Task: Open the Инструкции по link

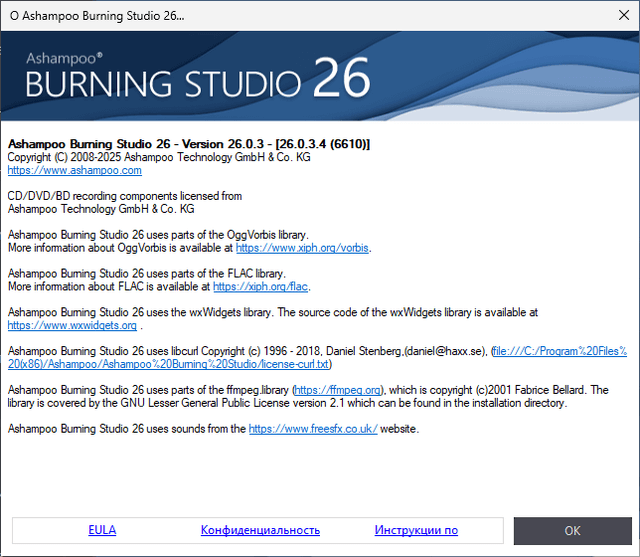Action: pyautogui.click(x=416, y=530)
